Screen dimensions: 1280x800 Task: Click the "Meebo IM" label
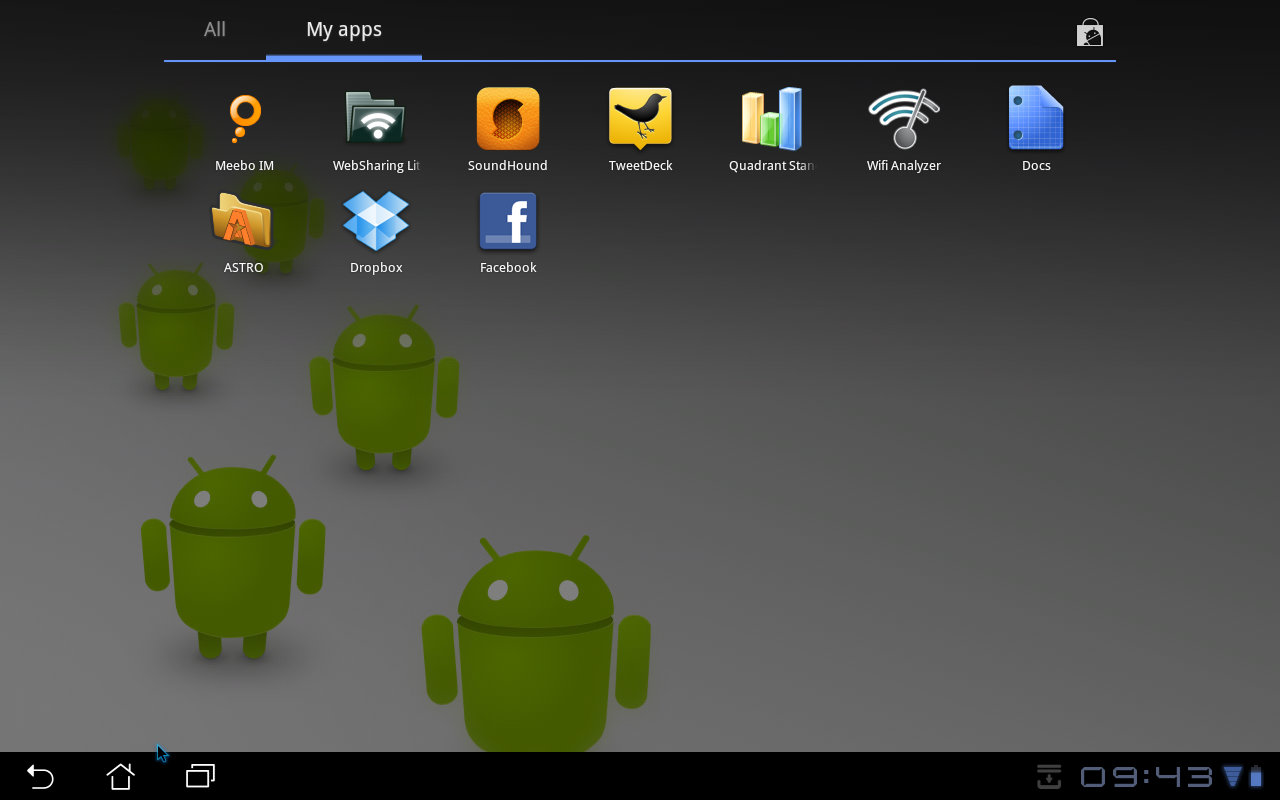tap(244, 166)
